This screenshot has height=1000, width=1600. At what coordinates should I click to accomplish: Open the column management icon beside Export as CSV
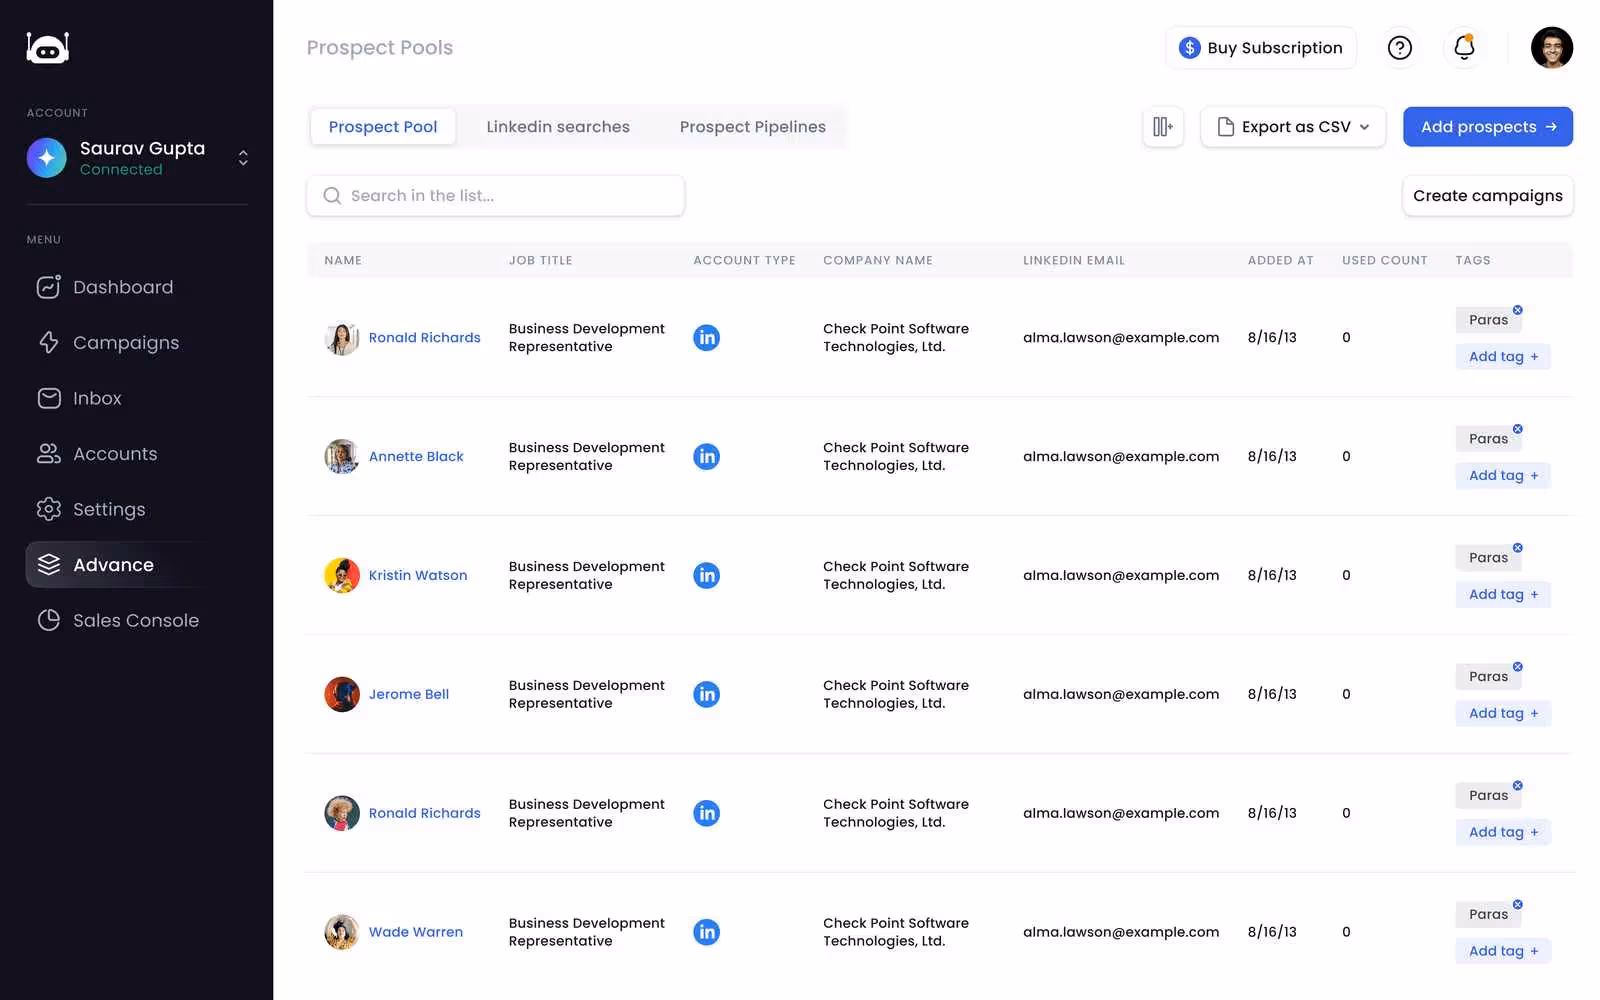pyautogui.click(x=1163, y=127)
